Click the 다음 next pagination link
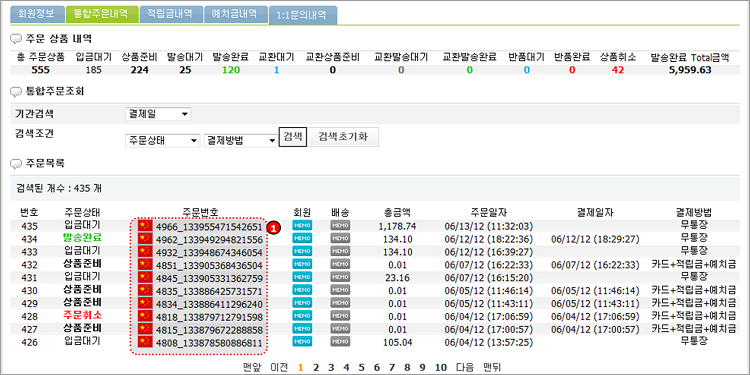Image resolution: width=750 pixels, height=375 pixels. pos(465,367)
